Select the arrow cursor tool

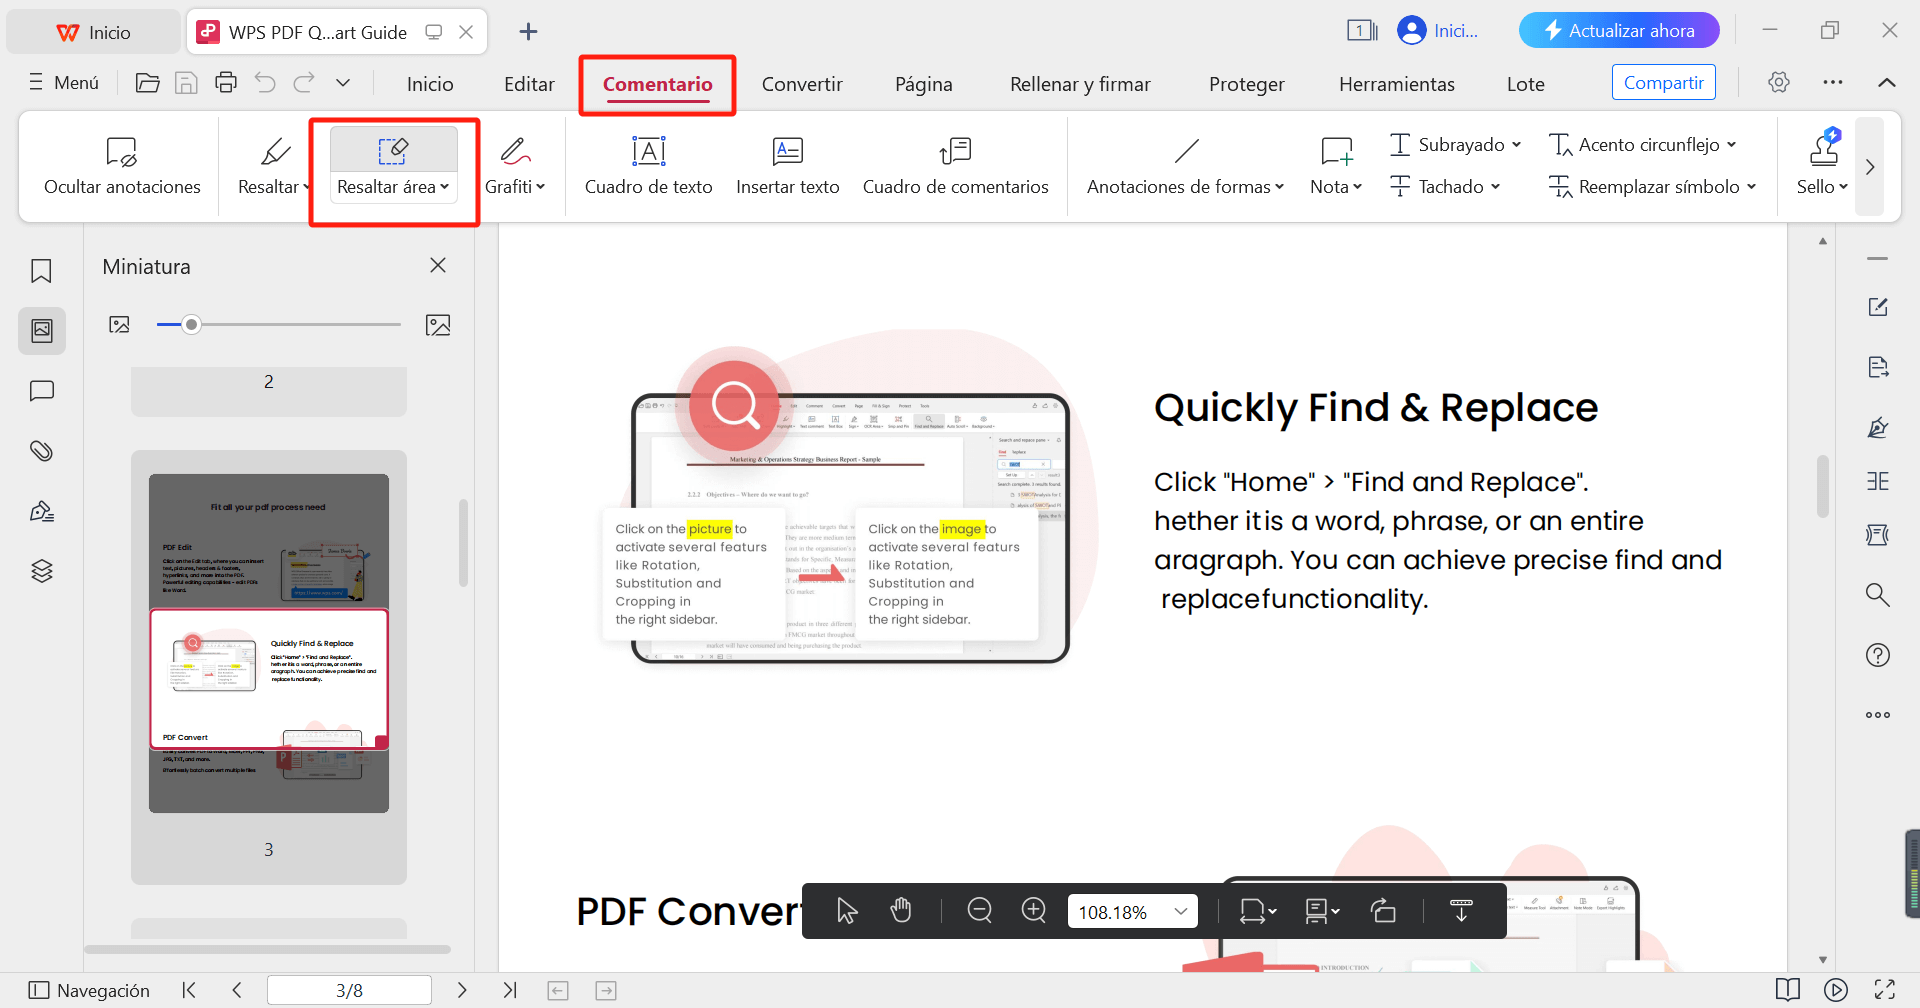click(847, 911)
